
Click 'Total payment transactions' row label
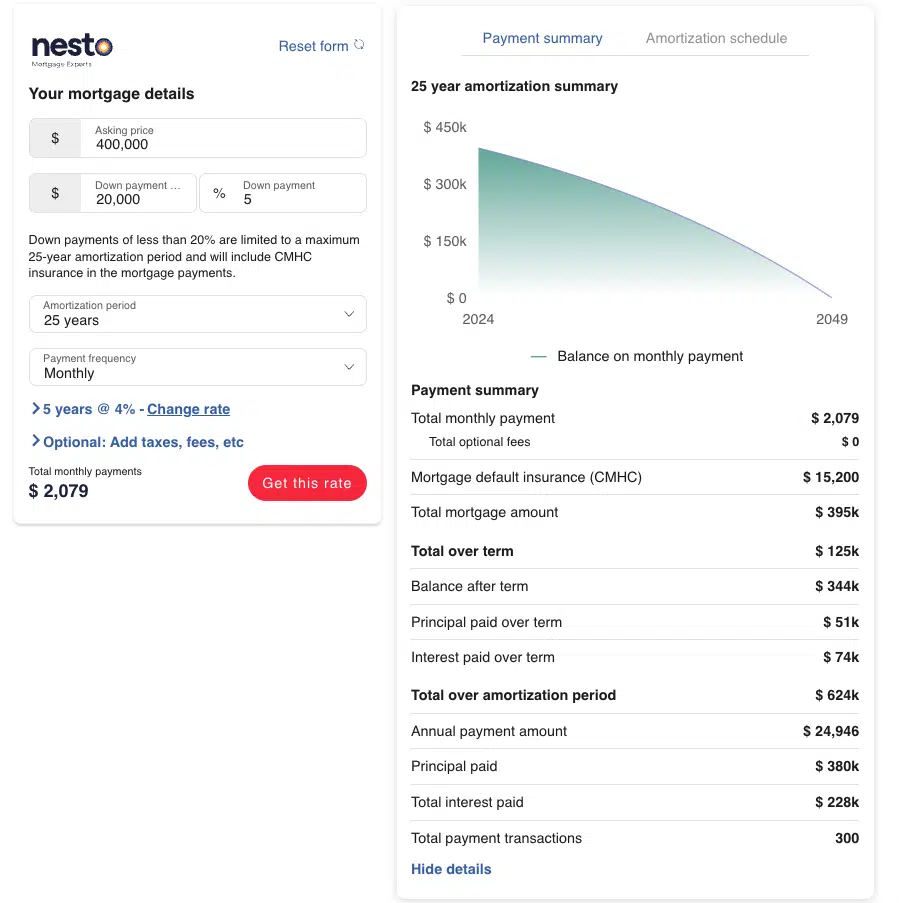point(496,838)
